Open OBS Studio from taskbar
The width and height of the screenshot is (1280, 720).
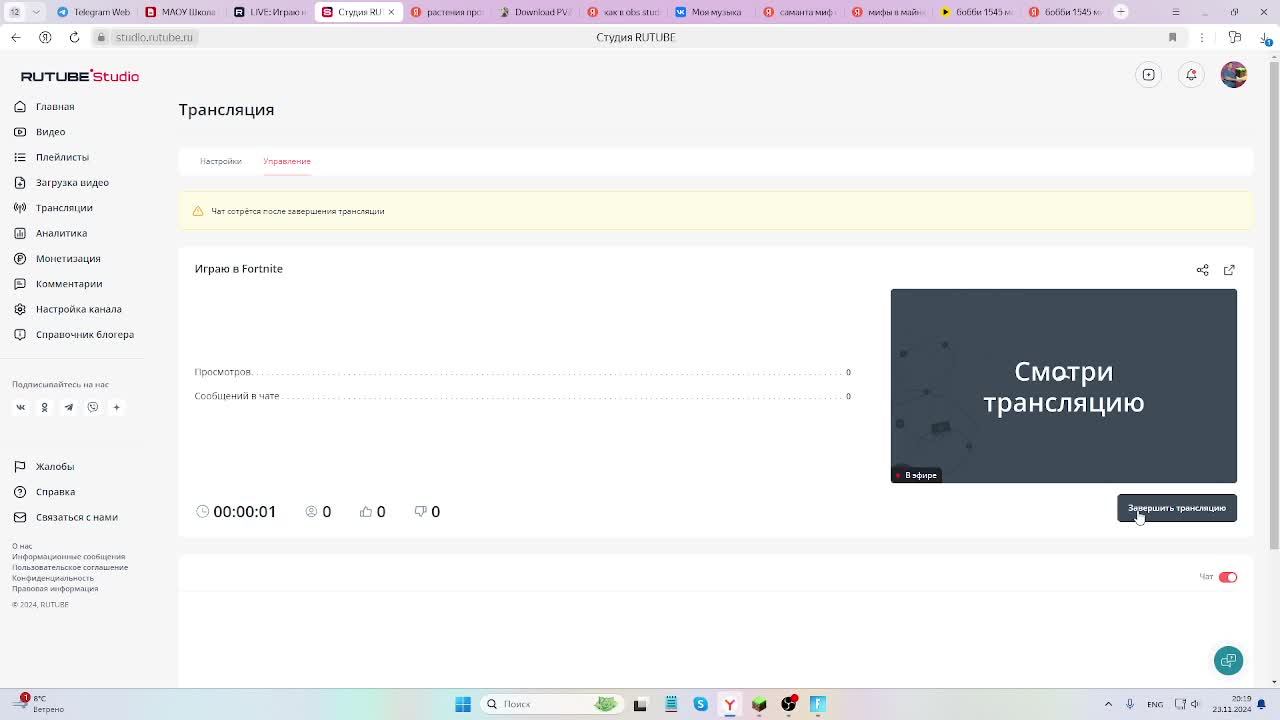[x=789, y=704]
